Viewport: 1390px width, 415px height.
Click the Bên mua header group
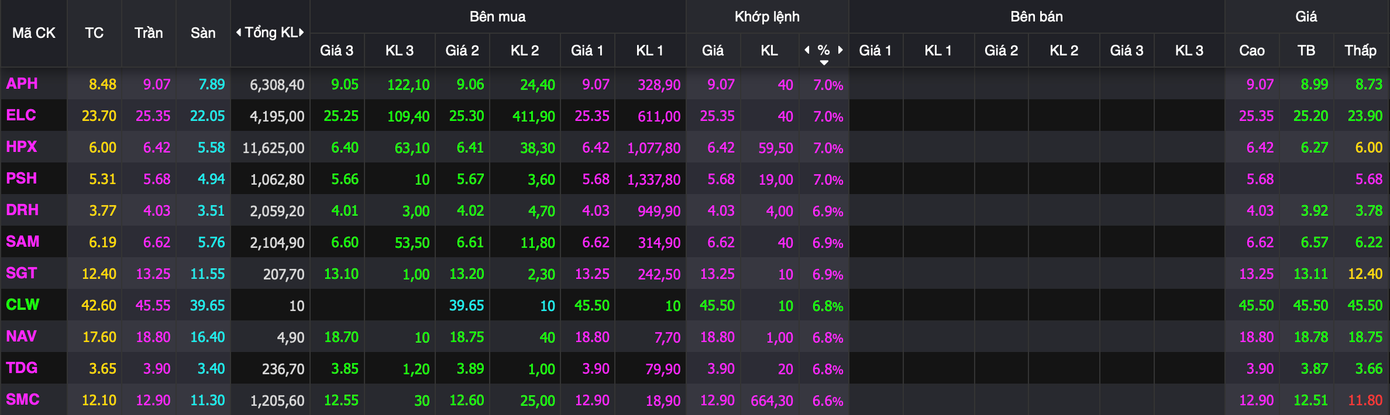click(x=497, y=17)
